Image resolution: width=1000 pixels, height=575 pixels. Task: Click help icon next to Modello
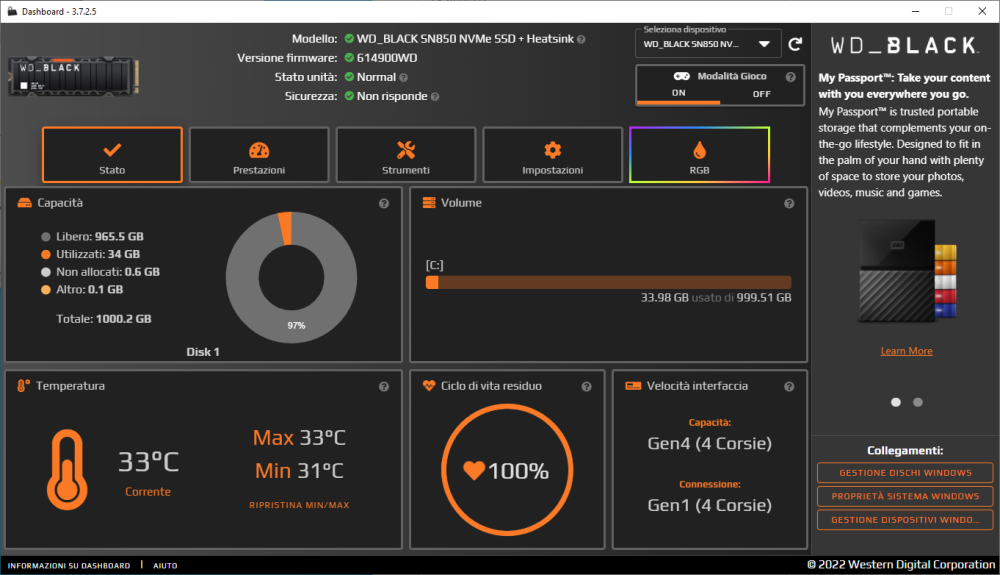(581, 40)
